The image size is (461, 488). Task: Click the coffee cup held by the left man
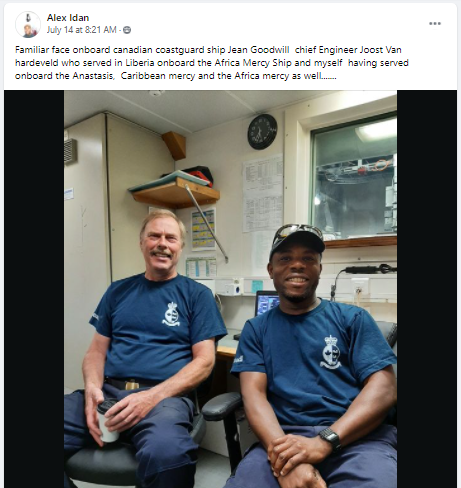(108, 421)
